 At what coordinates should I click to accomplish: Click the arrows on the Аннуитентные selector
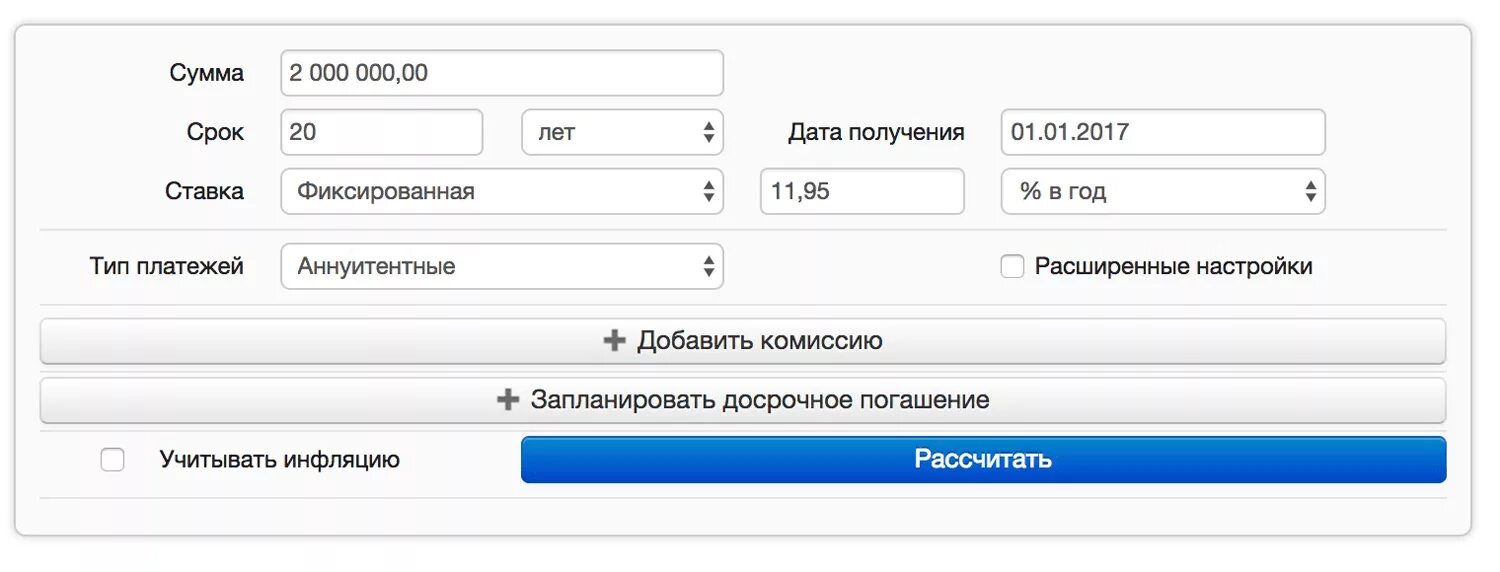pyautogui.click(x=708, y=267)
